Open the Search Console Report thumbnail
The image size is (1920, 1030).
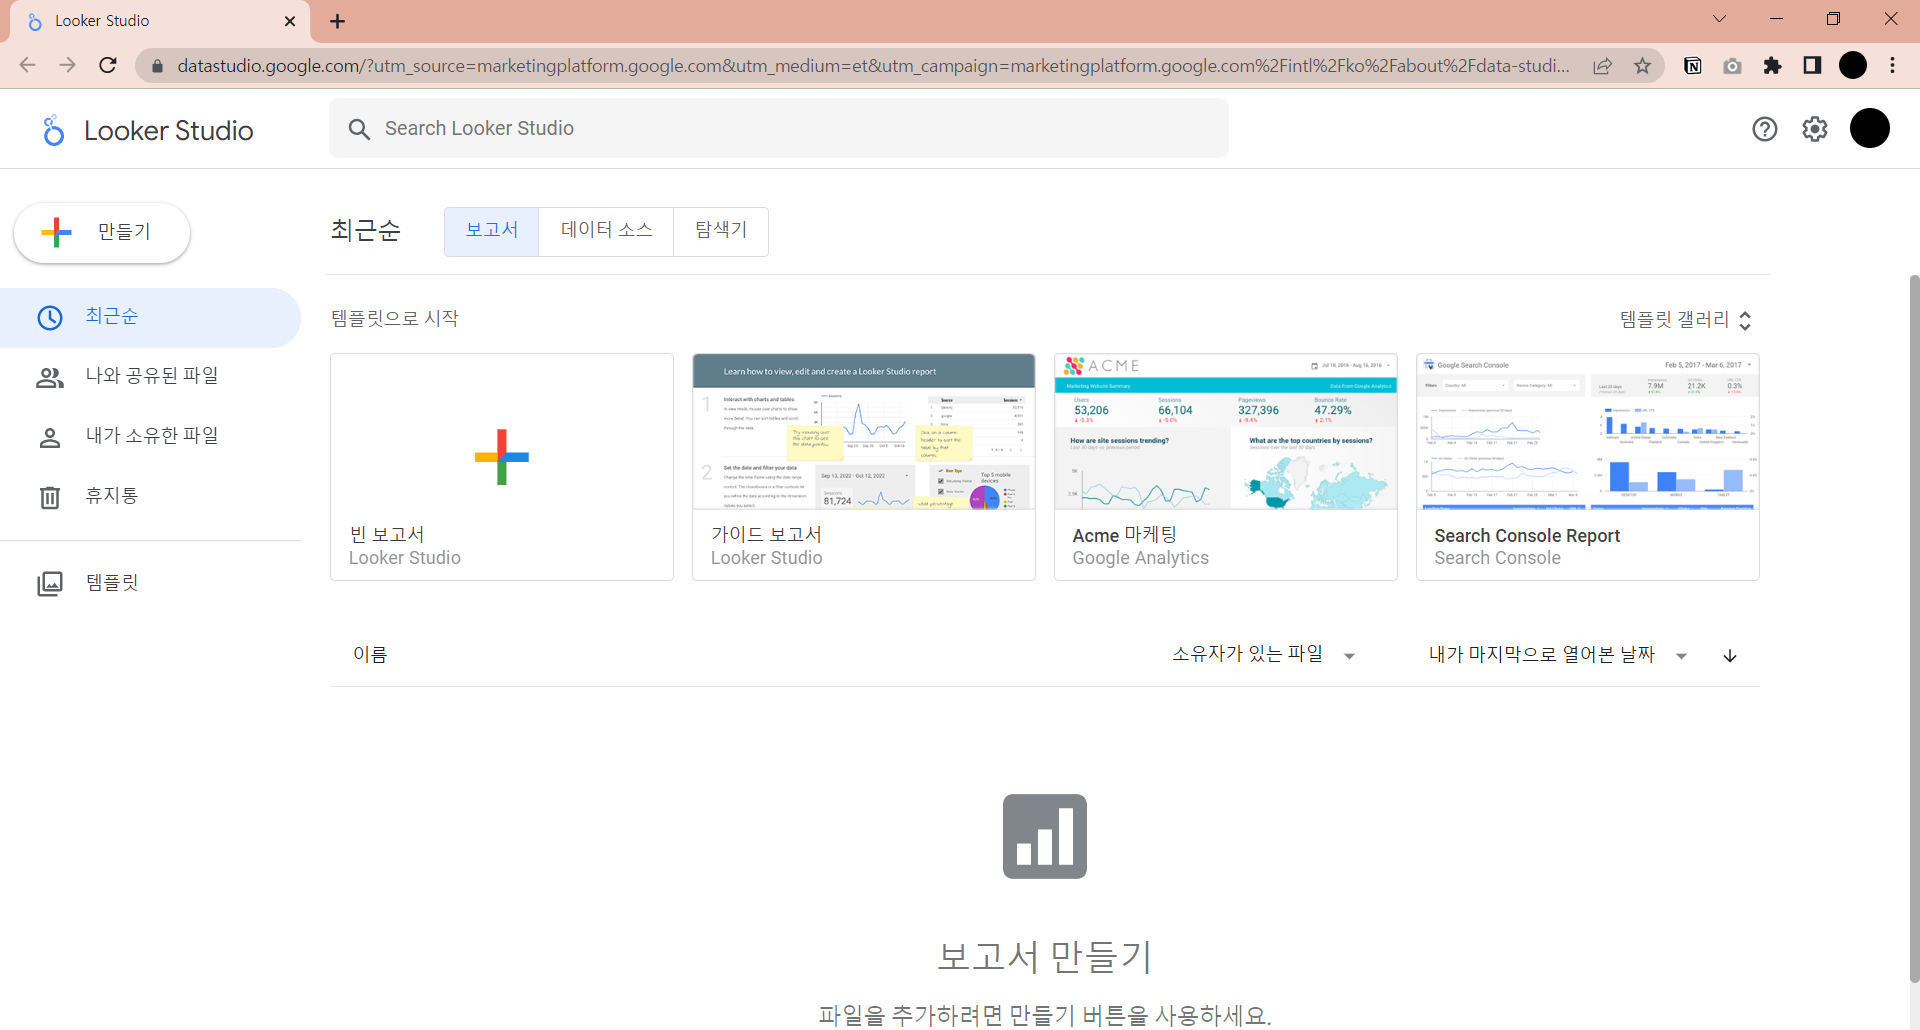(x=1588, y=432)
